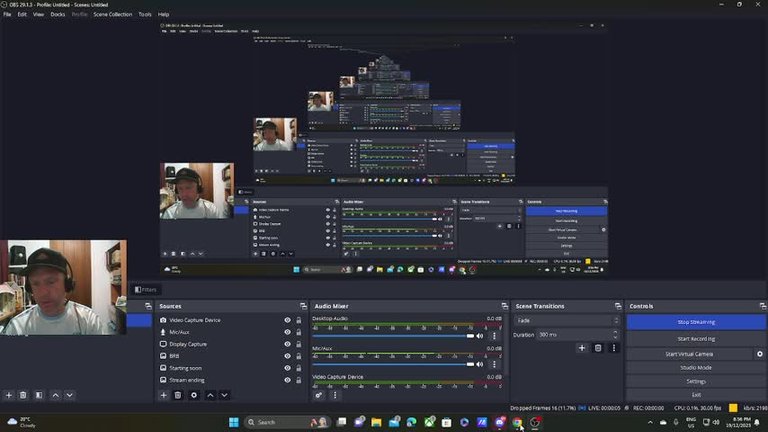Screen dimensions: 768x432
Task: Undock the Sources panel
Action: pos(302,306)
